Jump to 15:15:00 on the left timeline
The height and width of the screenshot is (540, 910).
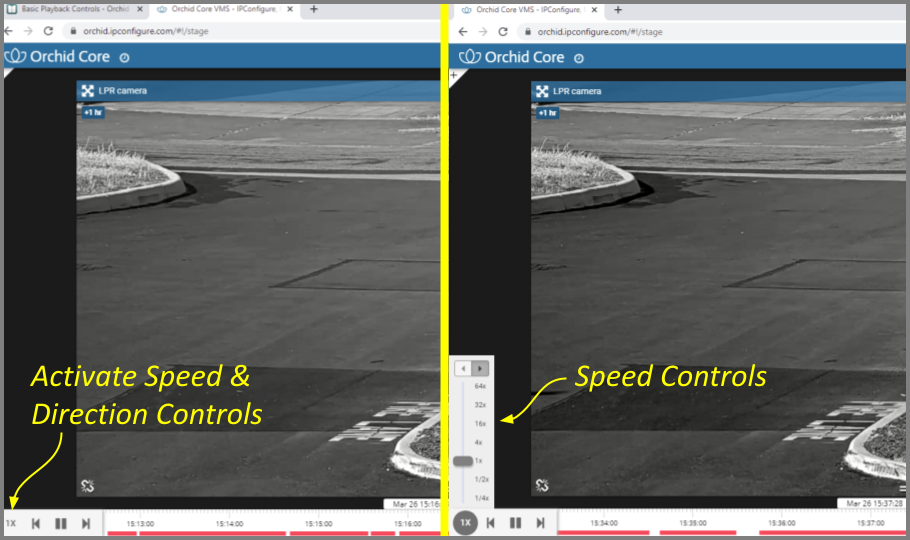(x=319, y=524)
